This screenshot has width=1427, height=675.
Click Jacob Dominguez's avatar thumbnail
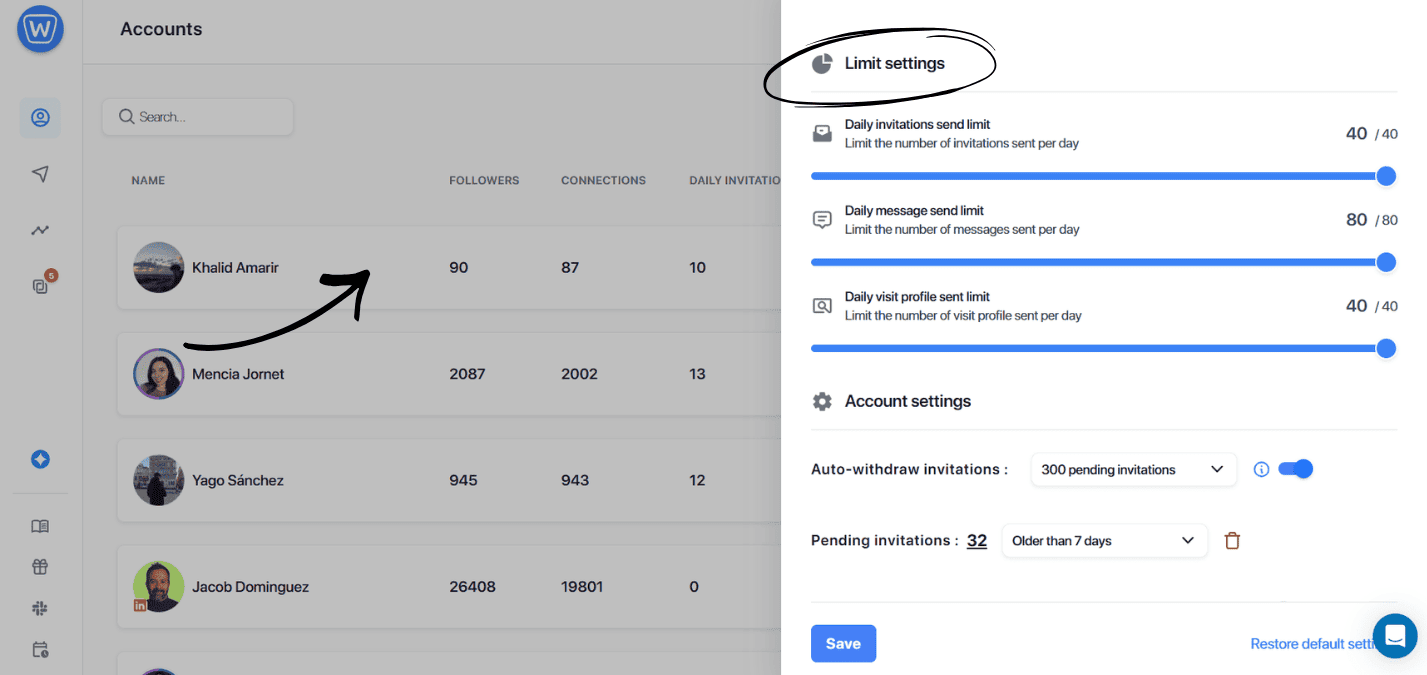click(x=159, y=587)
